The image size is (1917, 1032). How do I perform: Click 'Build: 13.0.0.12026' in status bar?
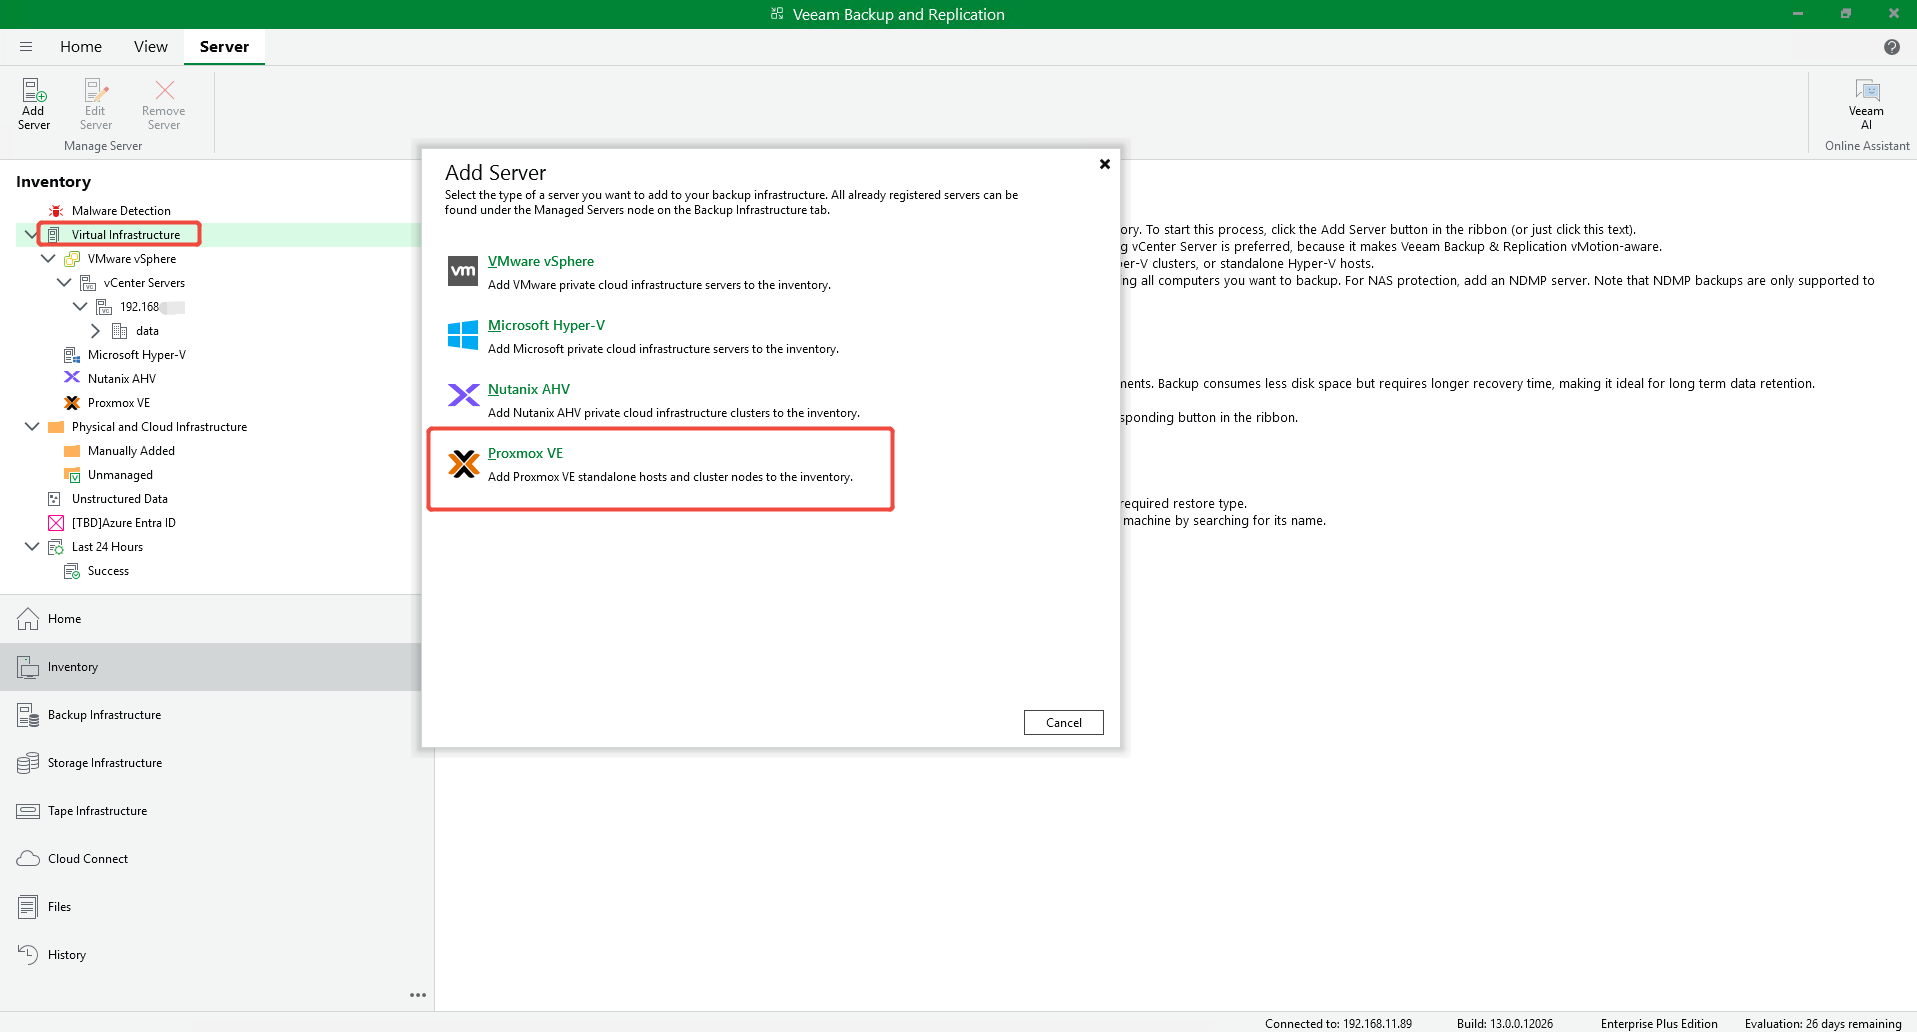tap(1505, 1023)
